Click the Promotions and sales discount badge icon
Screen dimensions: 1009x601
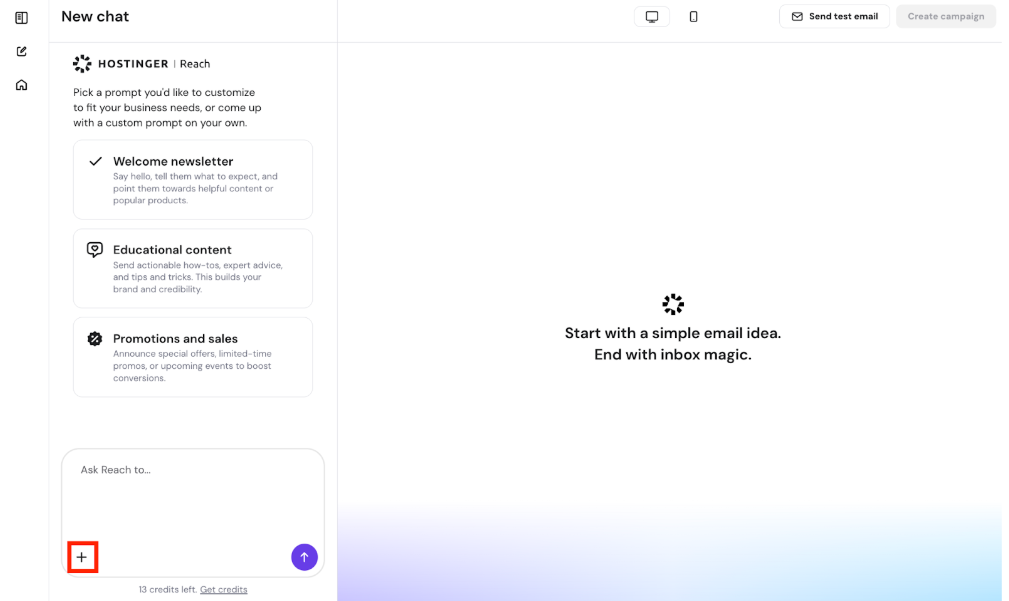coord(95,339)
